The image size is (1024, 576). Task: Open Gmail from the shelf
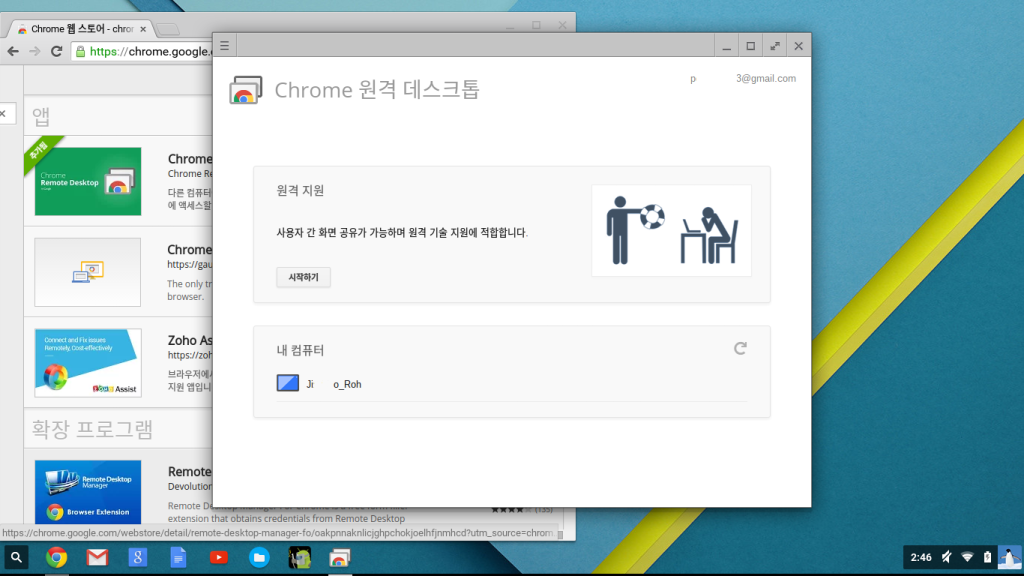point(97,558)
